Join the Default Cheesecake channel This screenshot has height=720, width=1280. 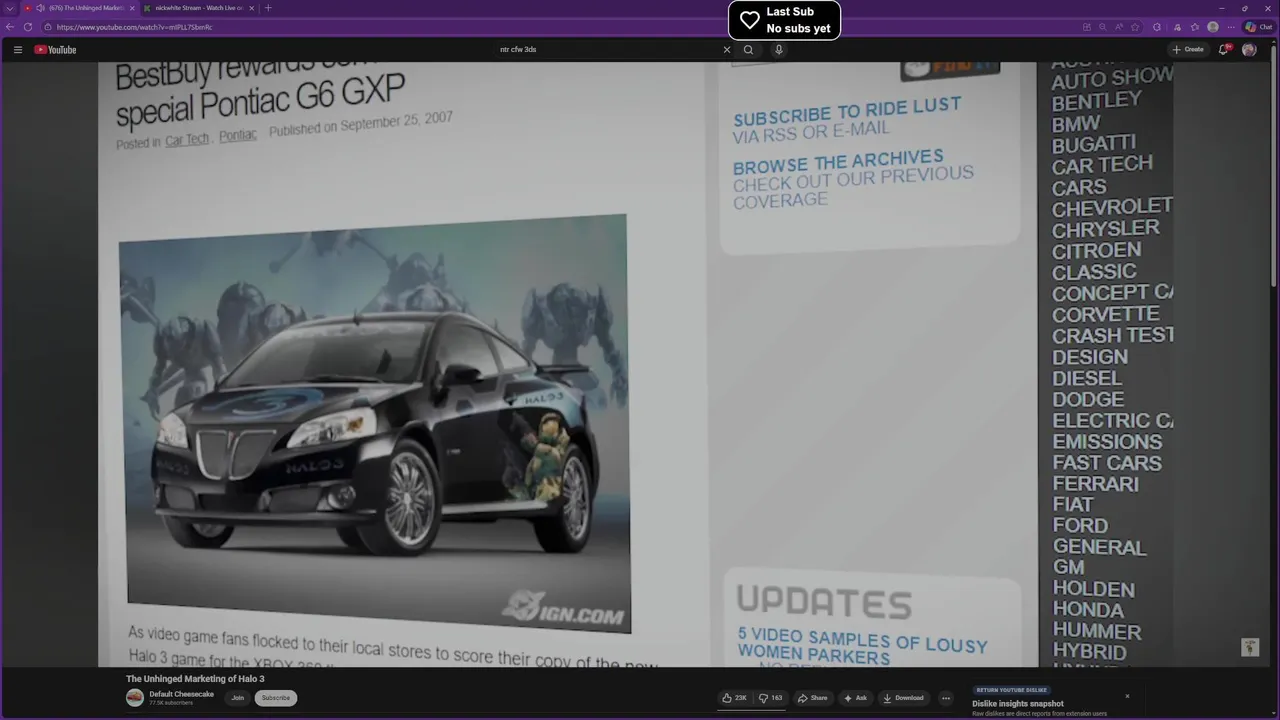tap(237, 698)
